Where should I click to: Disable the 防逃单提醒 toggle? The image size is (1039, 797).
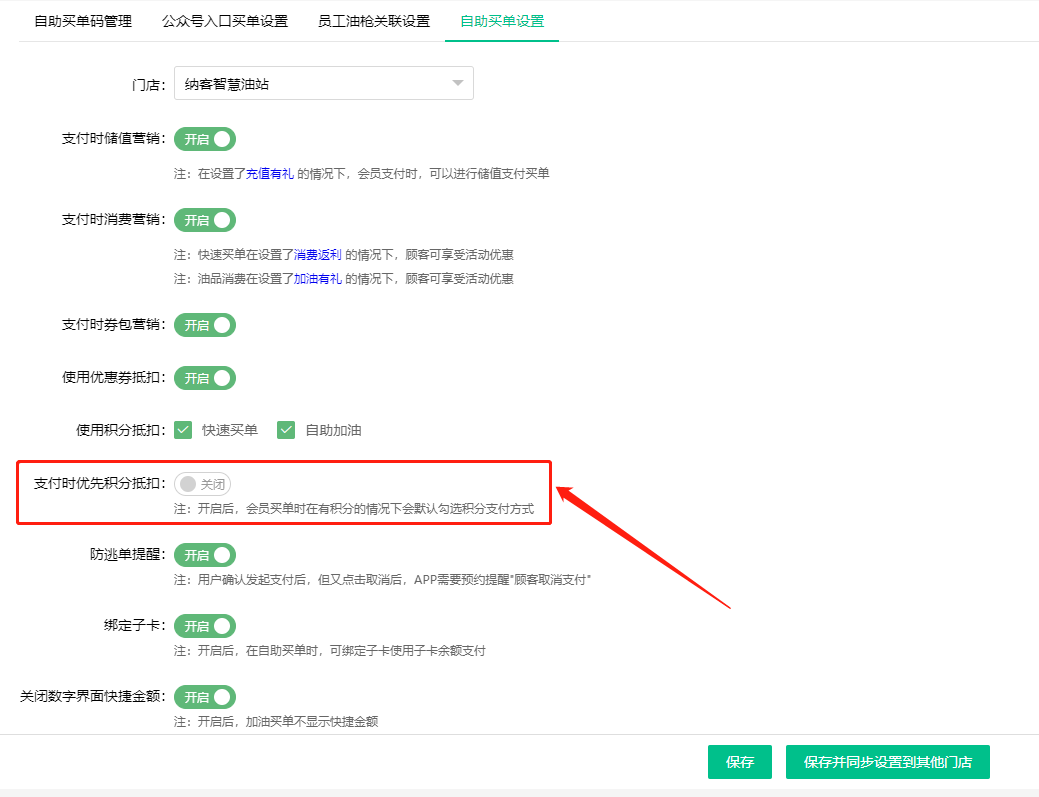[x=204, y=555]
